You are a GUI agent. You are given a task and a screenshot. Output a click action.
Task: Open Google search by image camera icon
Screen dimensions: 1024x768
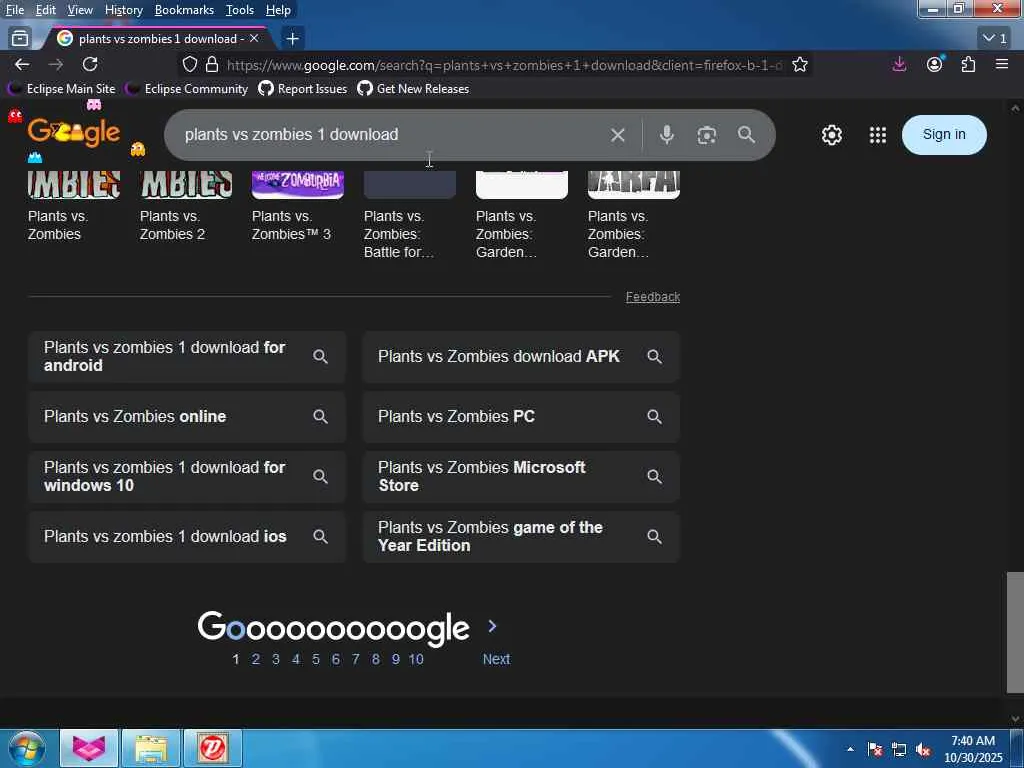coord(707,135)
